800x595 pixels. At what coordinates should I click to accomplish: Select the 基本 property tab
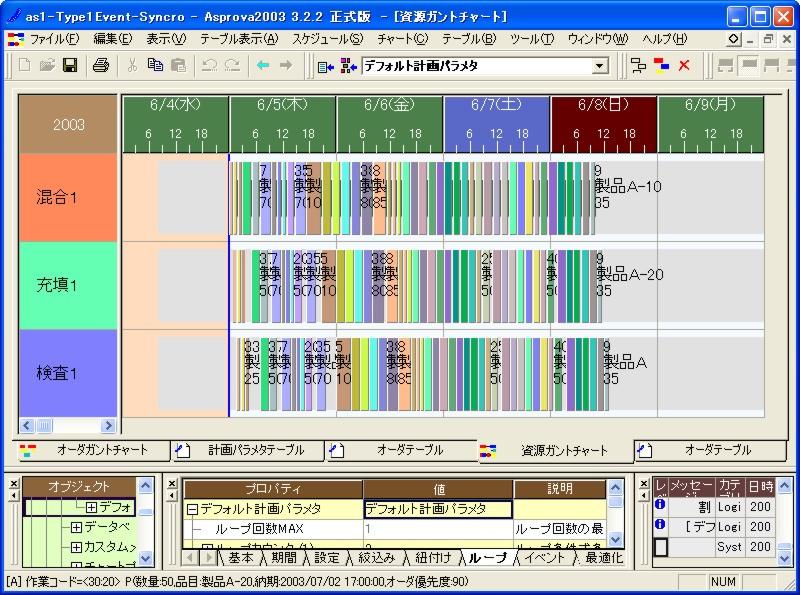pos(240,558)
